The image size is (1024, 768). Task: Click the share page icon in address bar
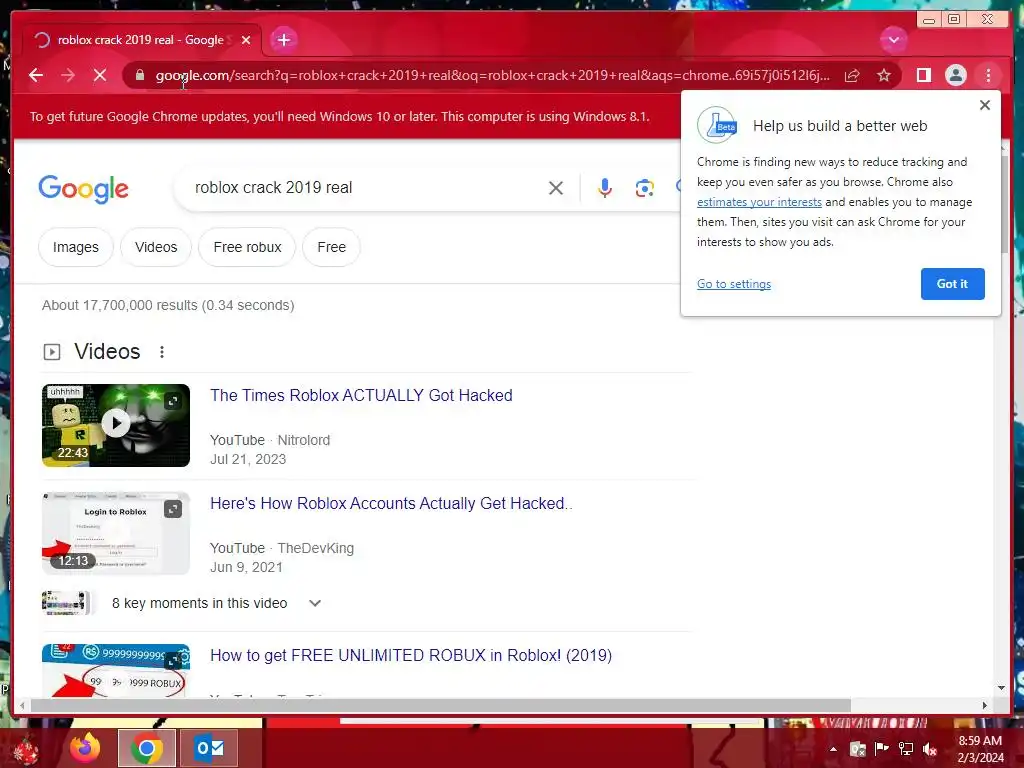pyautogui.click(x=852, y=75)
